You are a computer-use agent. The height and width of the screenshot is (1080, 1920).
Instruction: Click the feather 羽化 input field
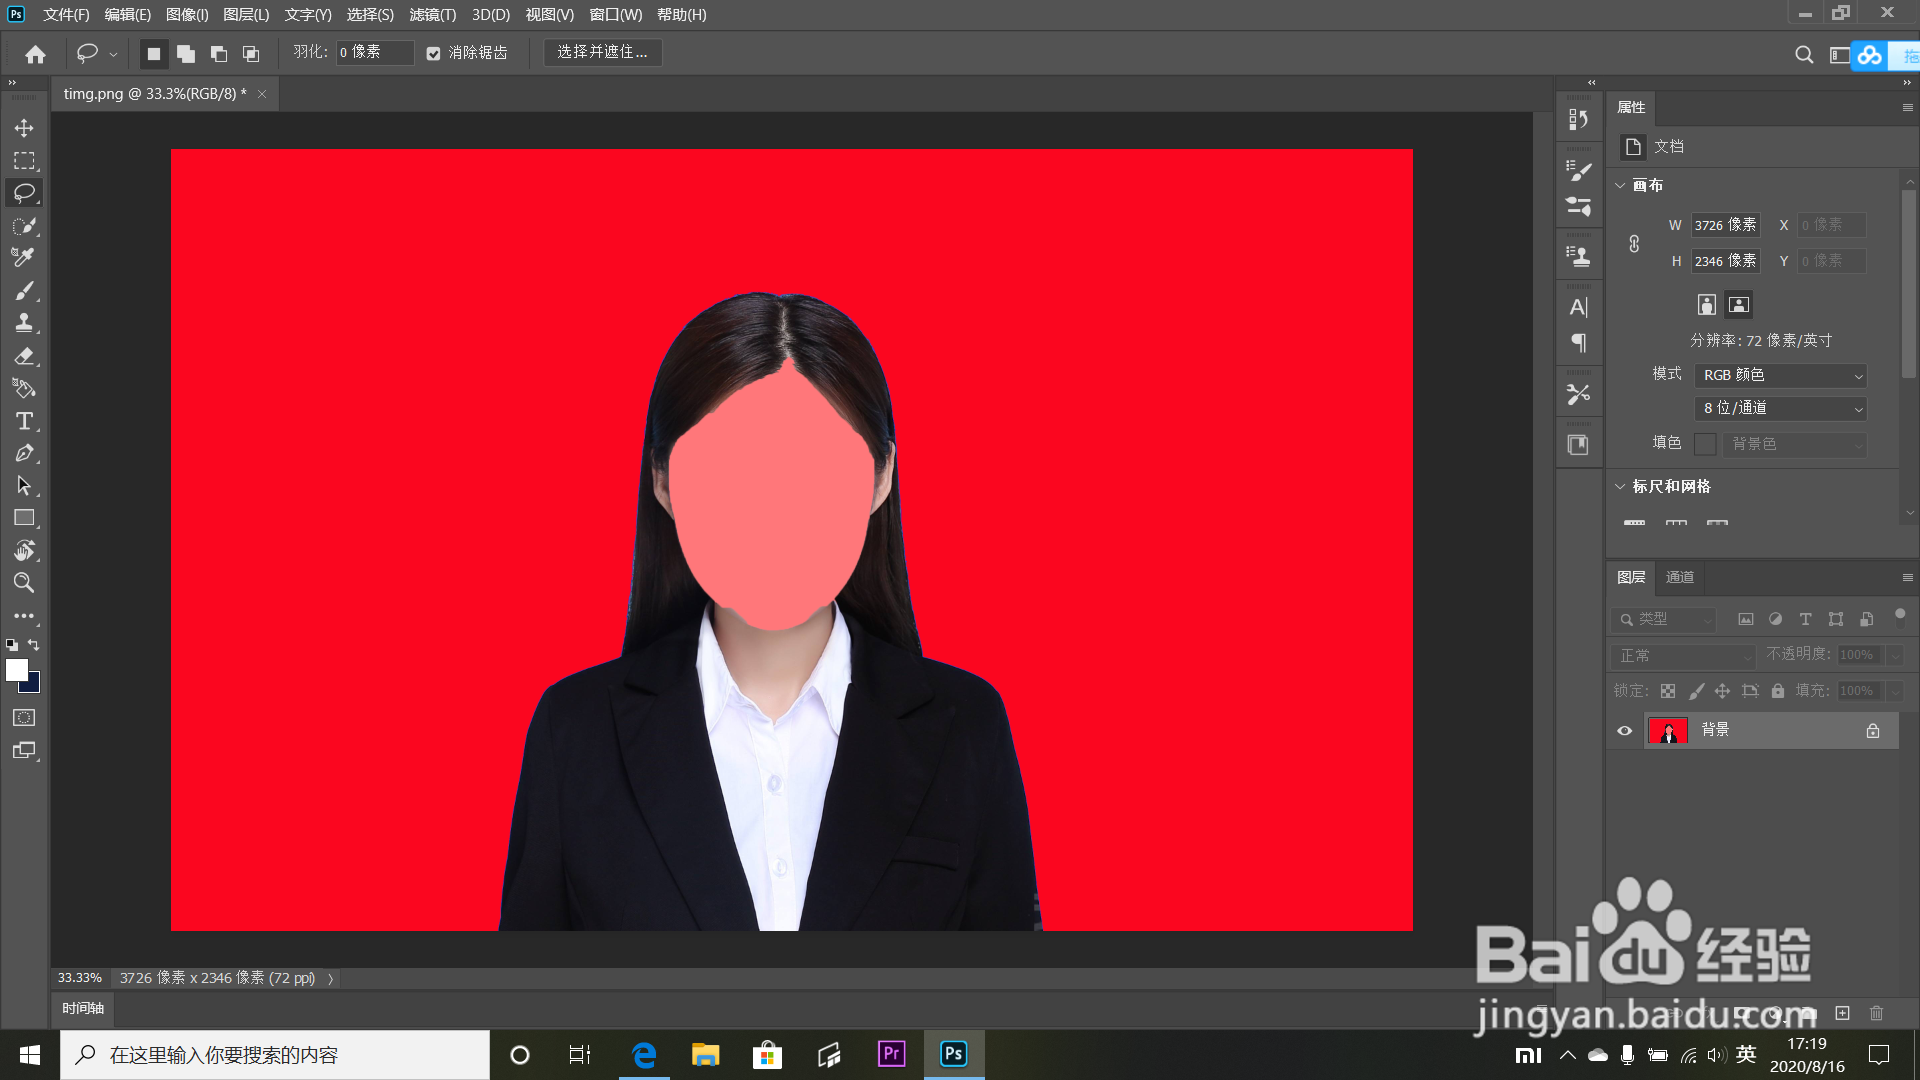point(375,52)
